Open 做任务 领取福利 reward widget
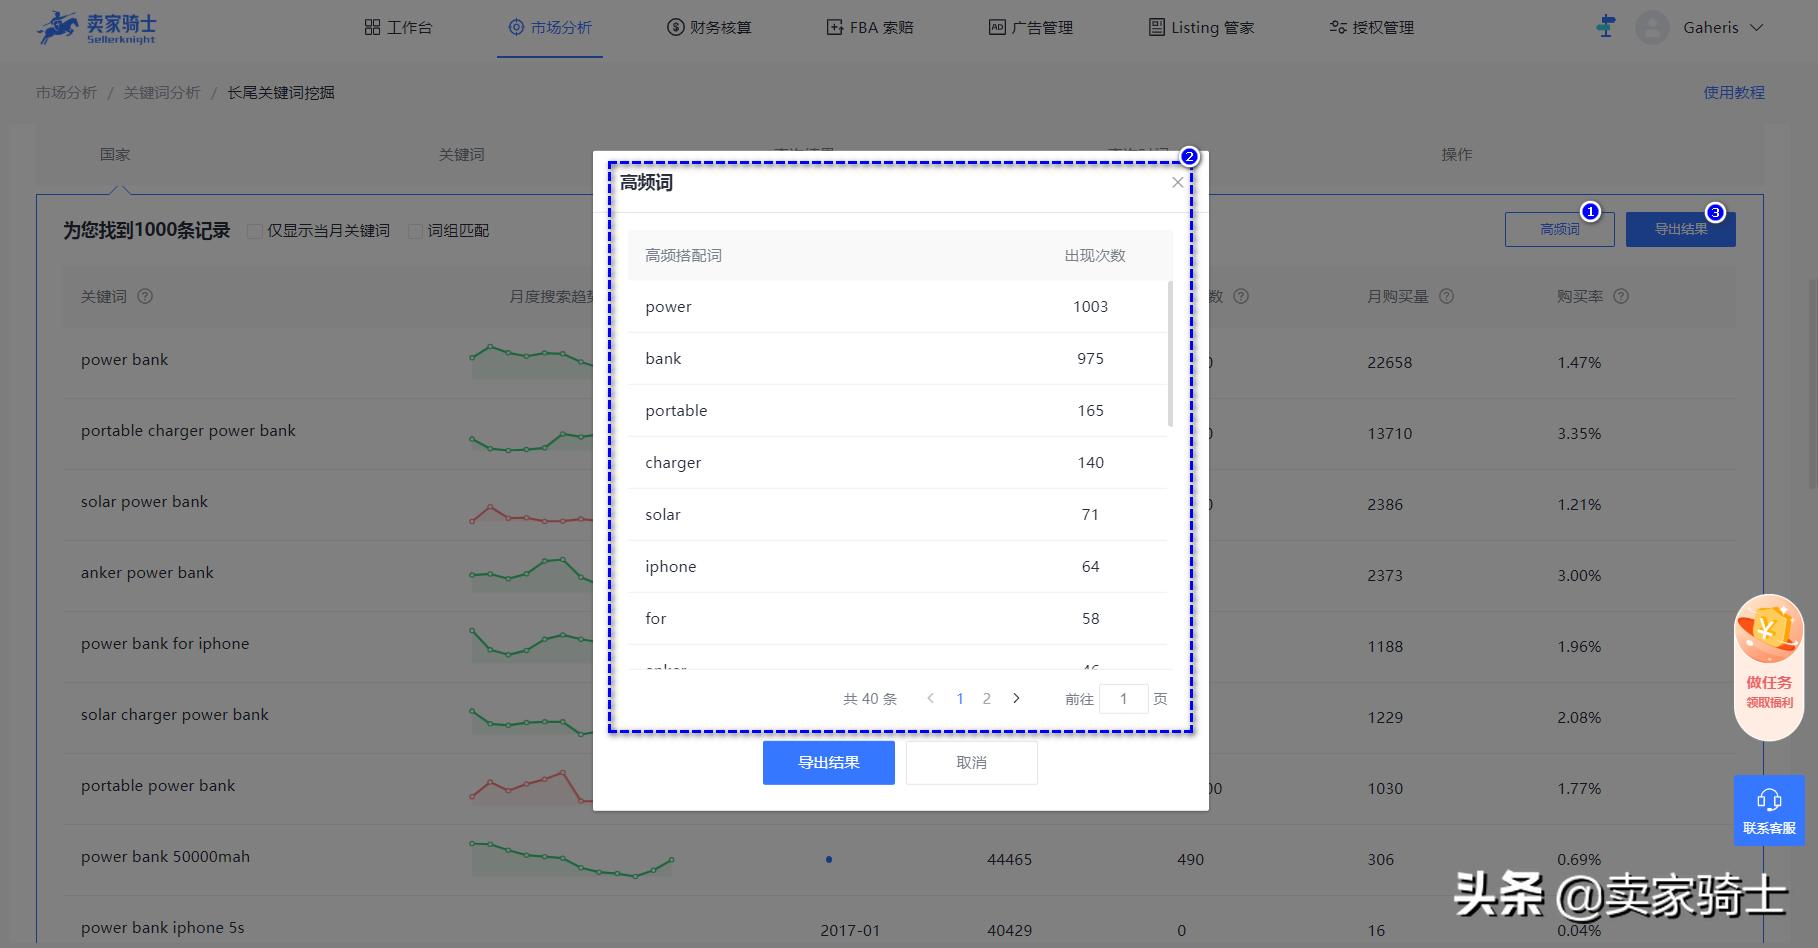Viewport: 1818px width, 948px height. coord(1768,667)
